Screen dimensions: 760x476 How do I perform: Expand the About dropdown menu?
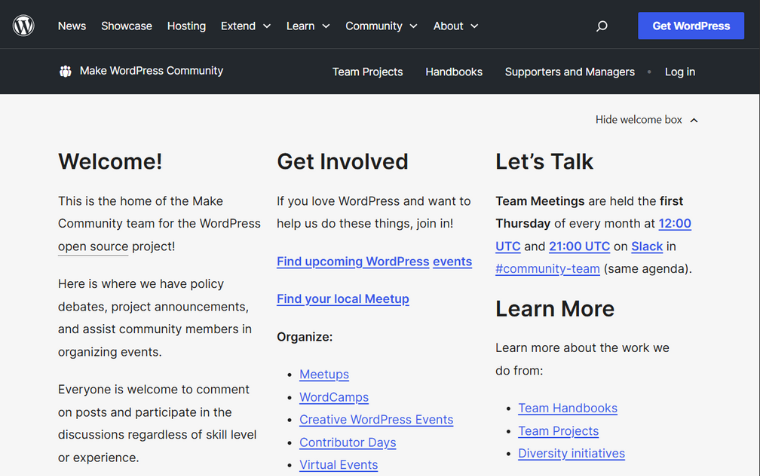[x=456, y=26]
